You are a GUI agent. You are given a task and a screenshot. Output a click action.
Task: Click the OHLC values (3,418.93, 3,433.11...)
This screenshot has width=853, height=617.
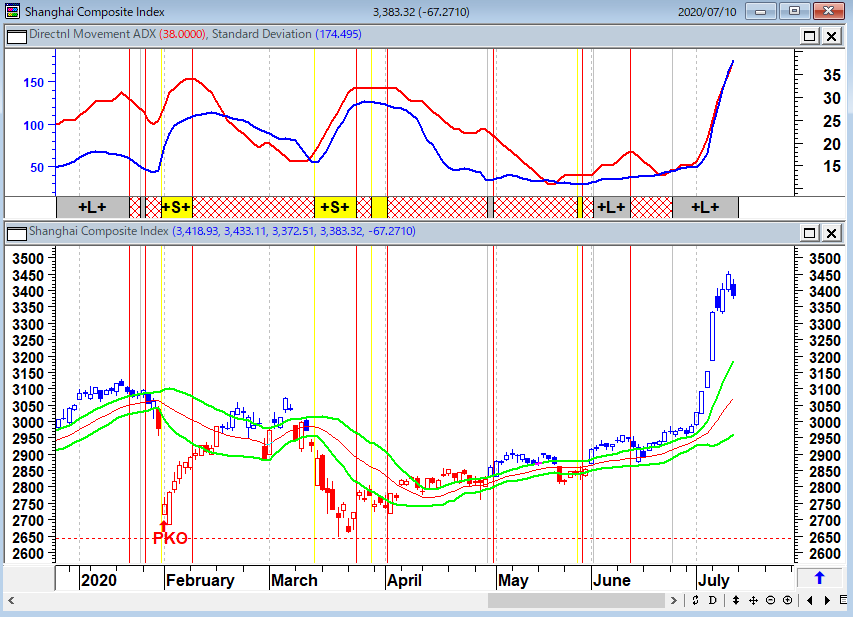tap(294, 231)
